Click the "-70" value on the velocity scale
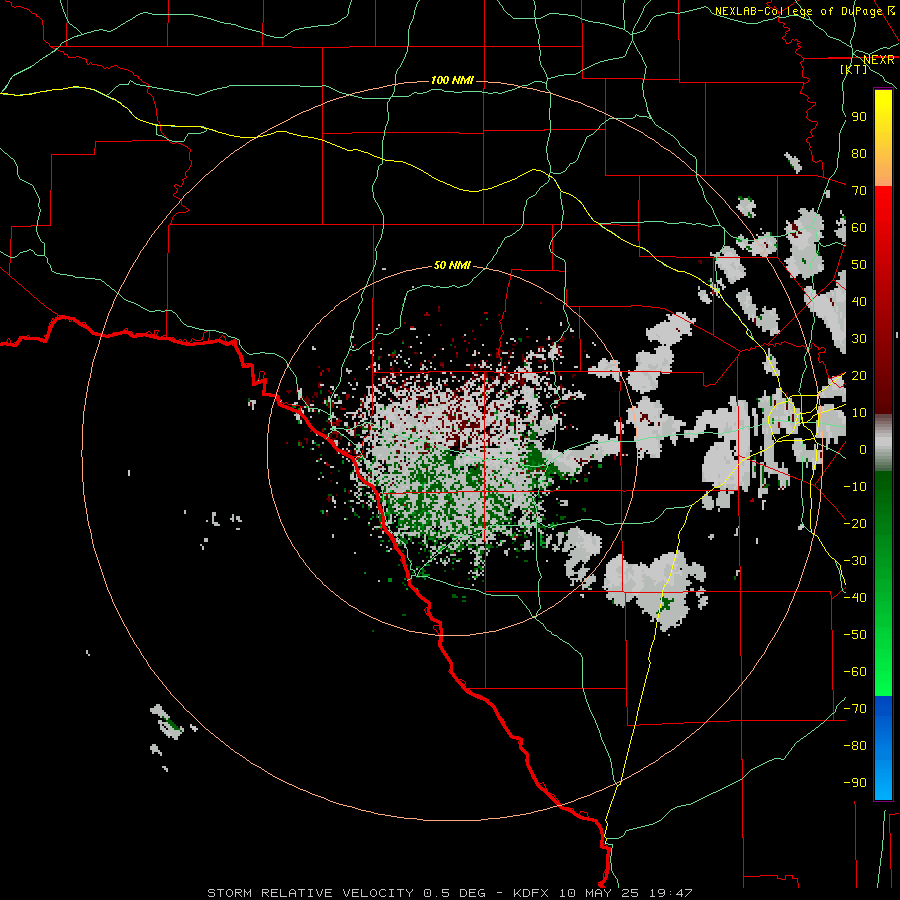Screen dimensions: 900x900 [855, 709]
